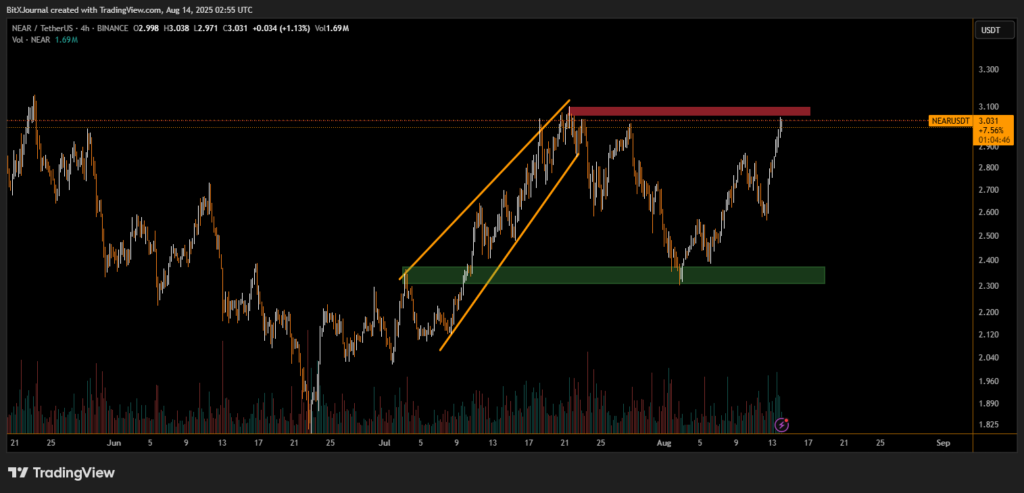
Task: Click the Jun label on time axis
Action: click(113, 441)
